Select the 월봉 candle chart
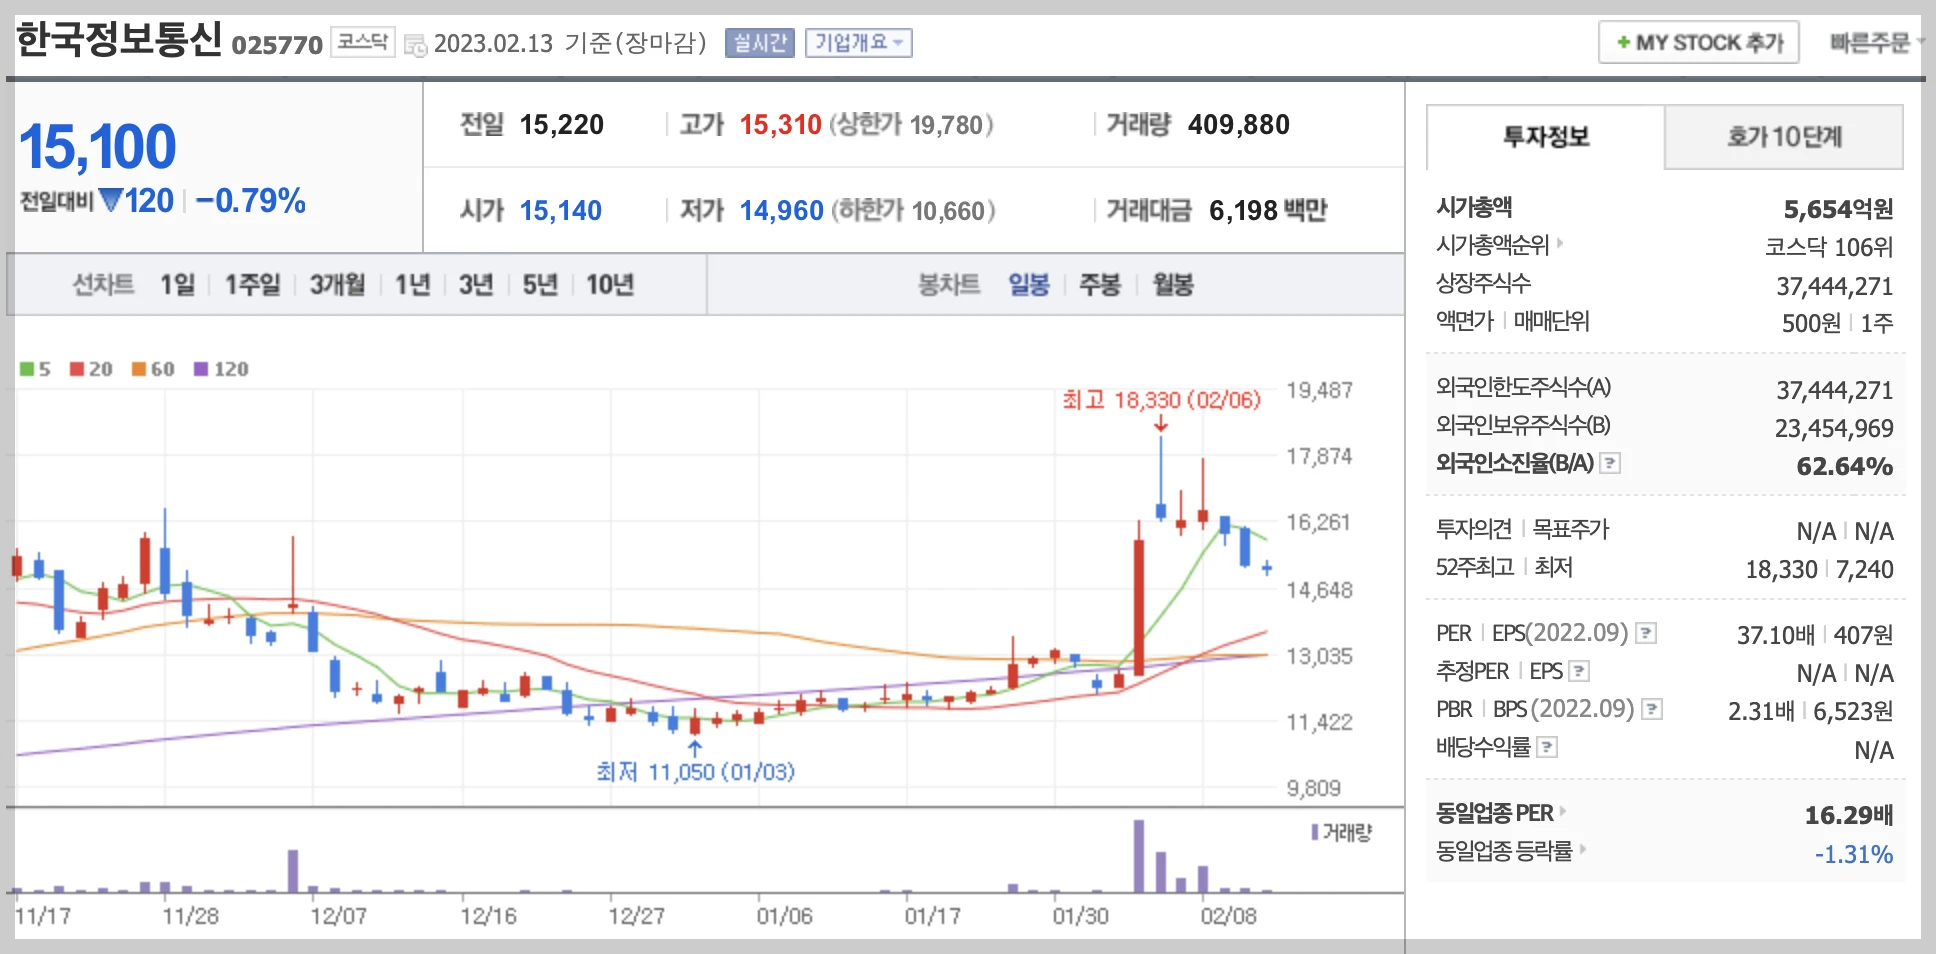 1173,285
